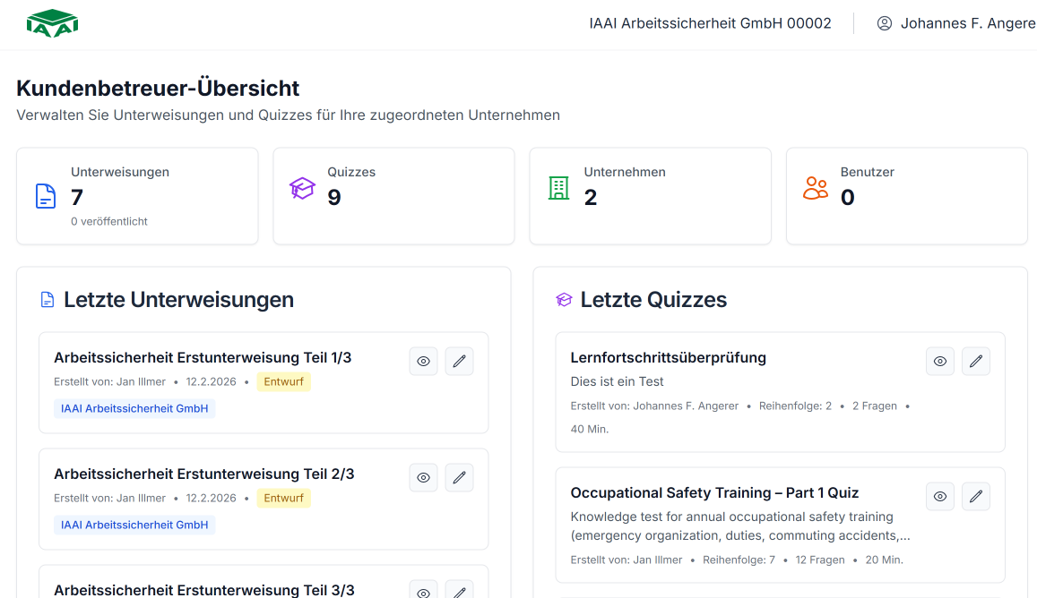Click the 'Reihenfolge: 7' text

pyautogui.click(x=739, y=560)
